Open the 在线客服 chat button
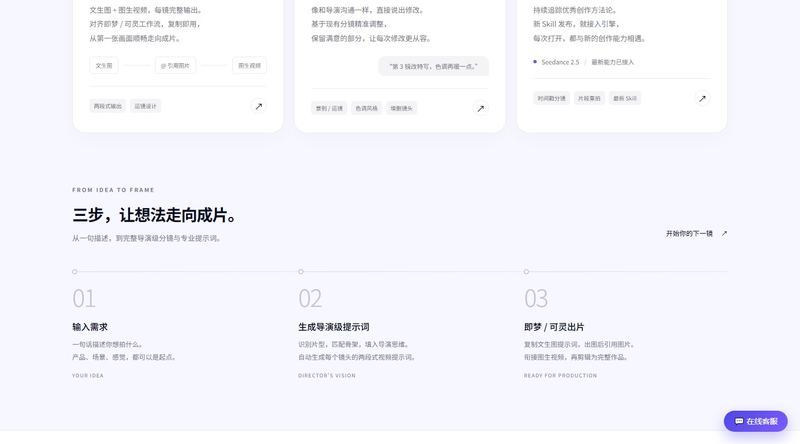This screenshot has height=444, width=800. (x=756, y=421)
